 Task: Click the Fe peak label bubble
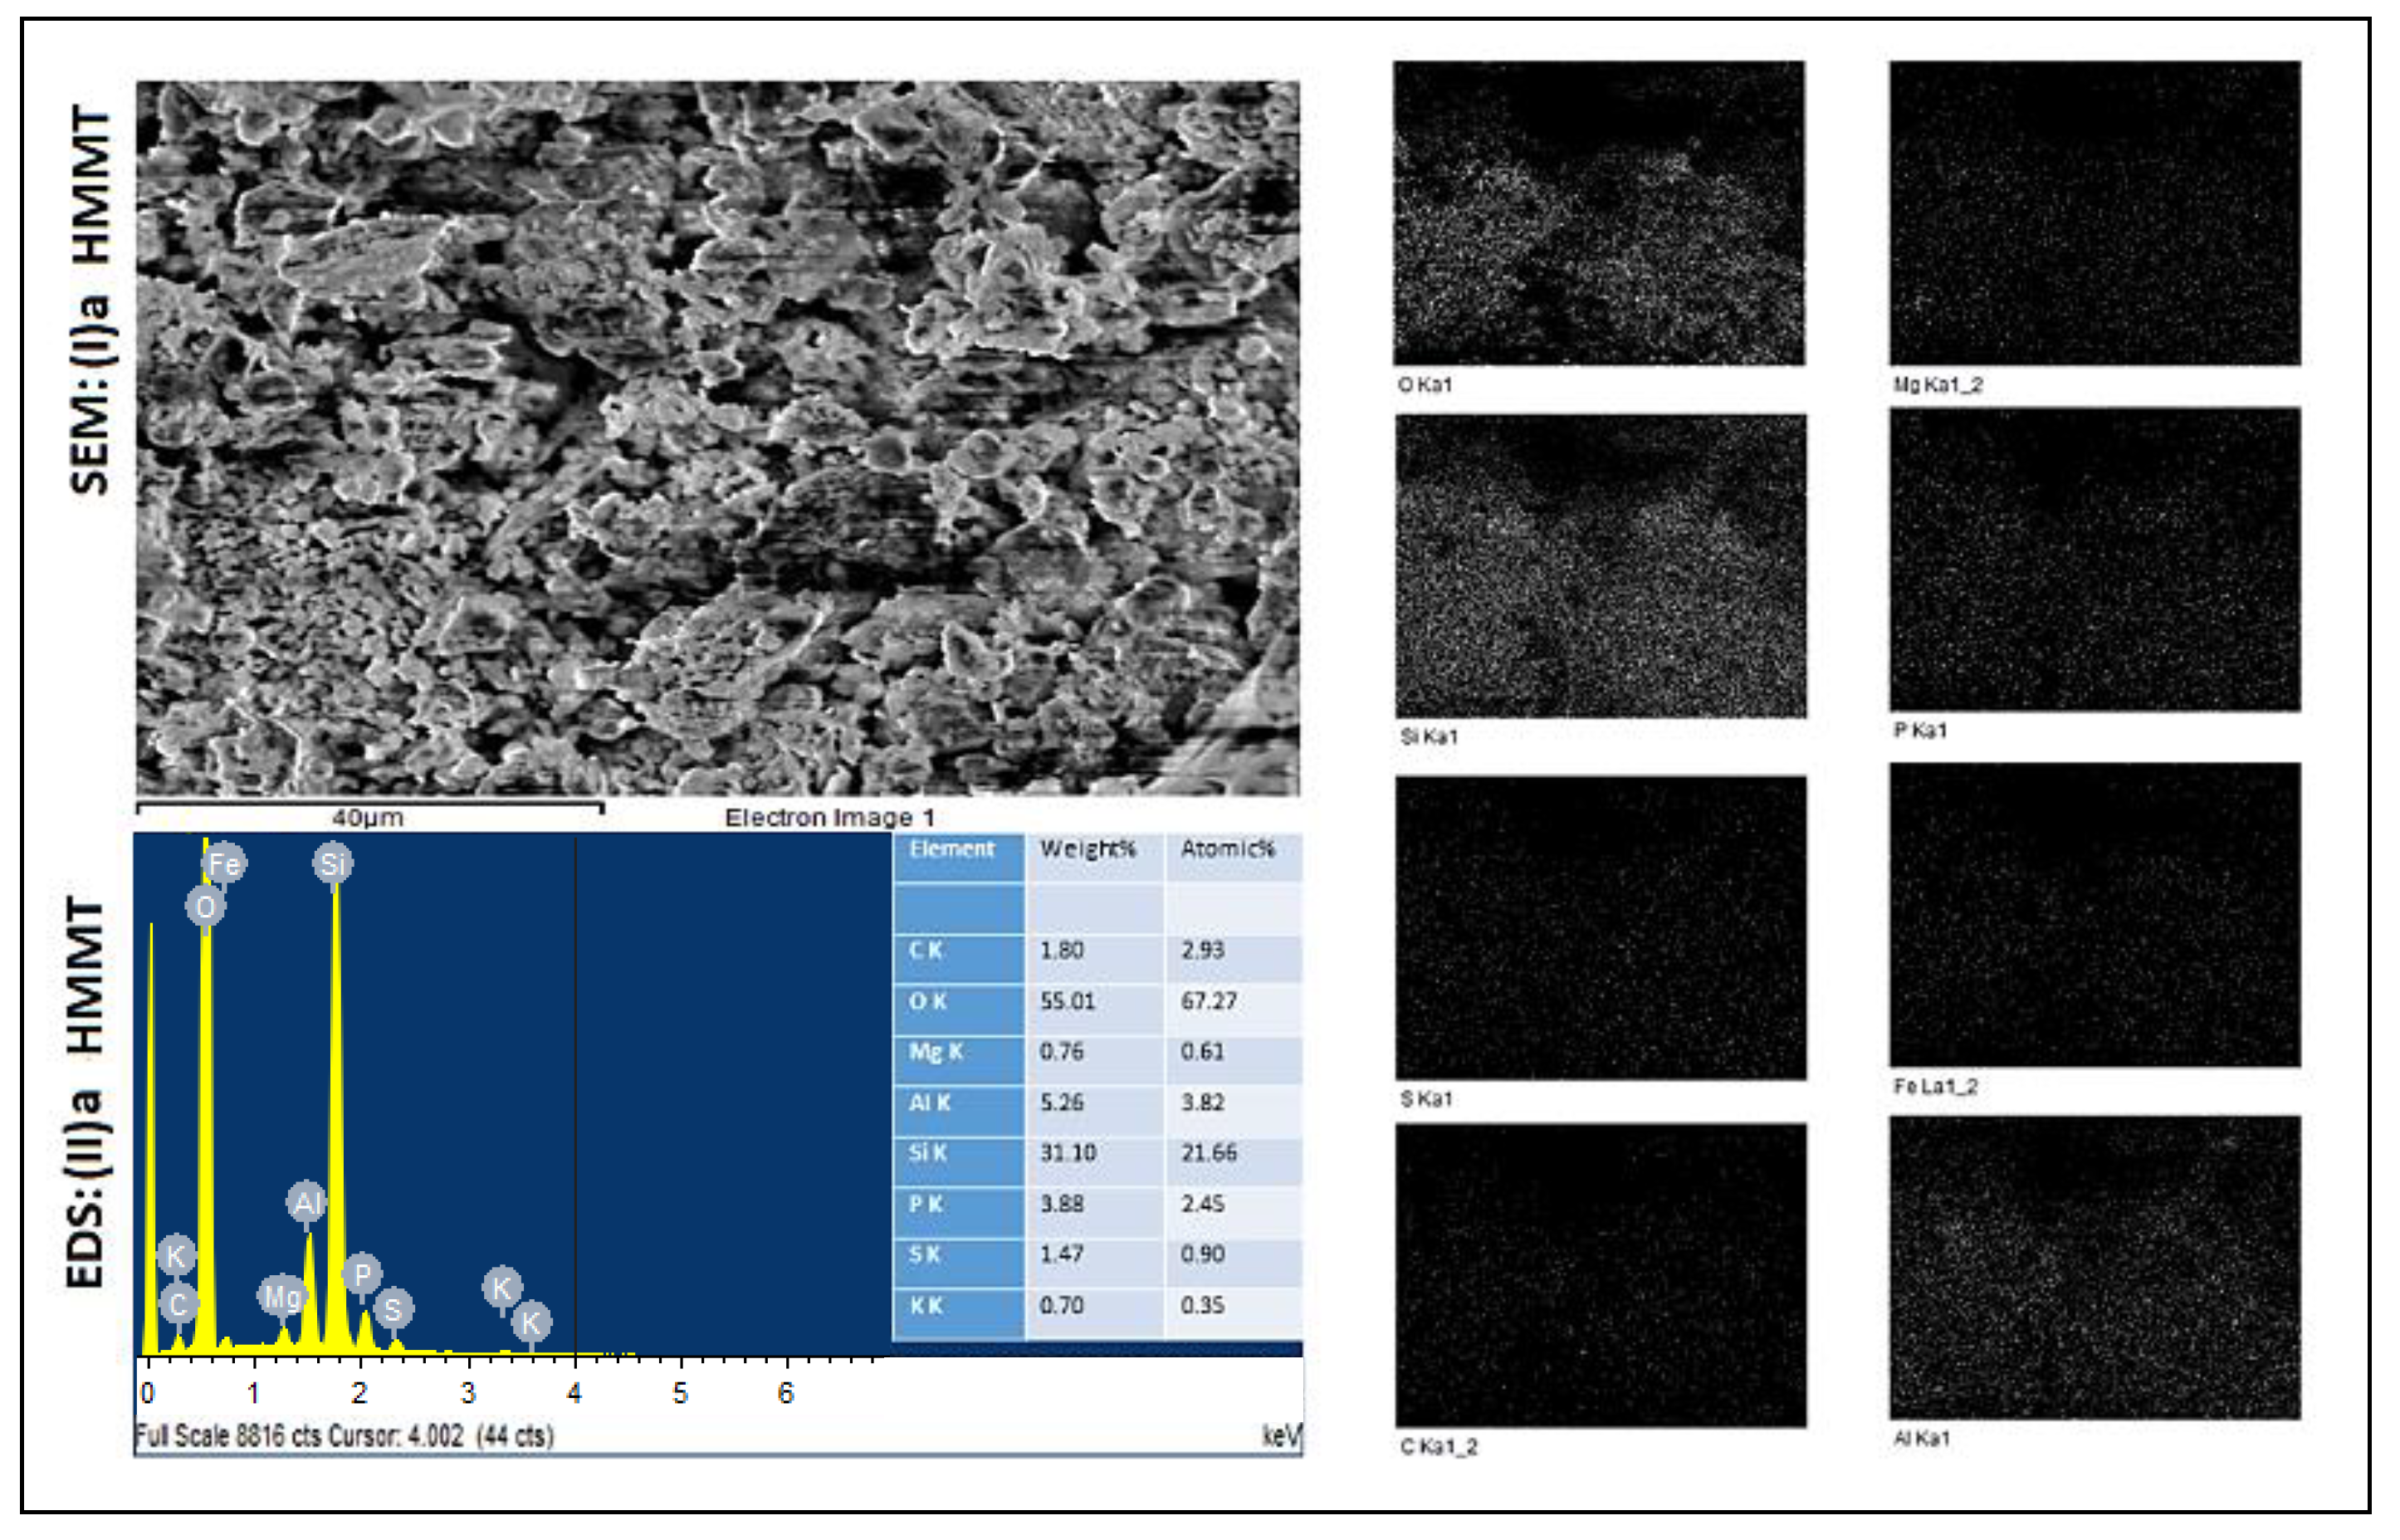coord(224,864)
